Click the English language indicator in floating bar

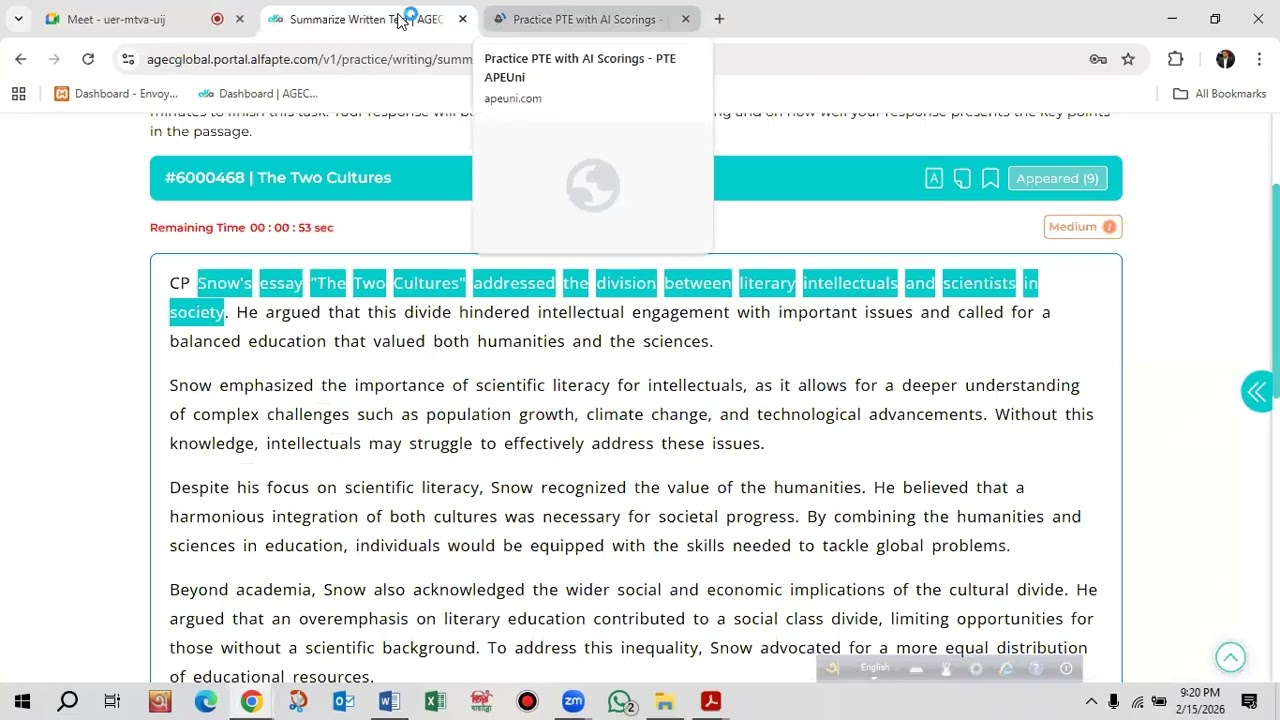tap(874, 668)
